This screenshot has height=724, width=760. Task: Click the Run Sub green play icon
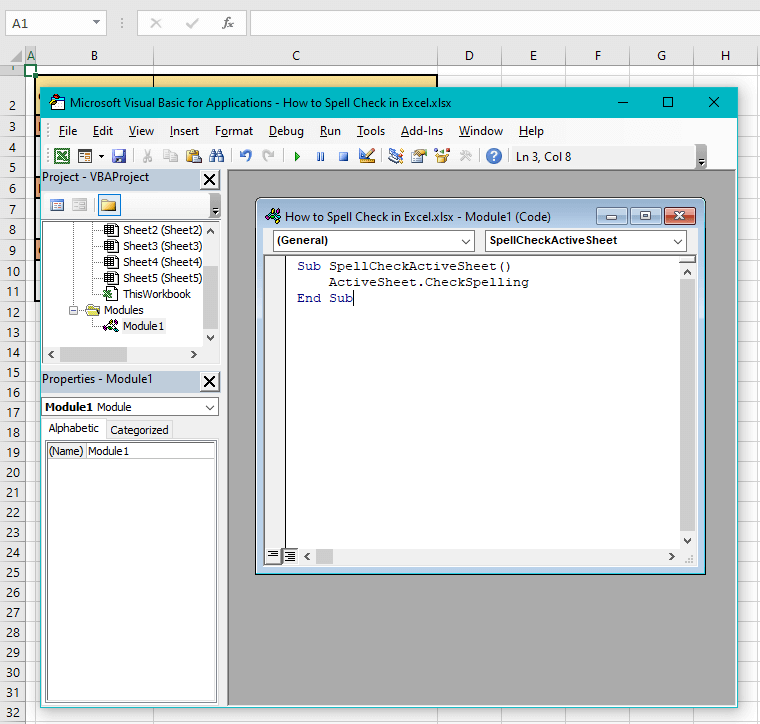[x=297, y=156]
